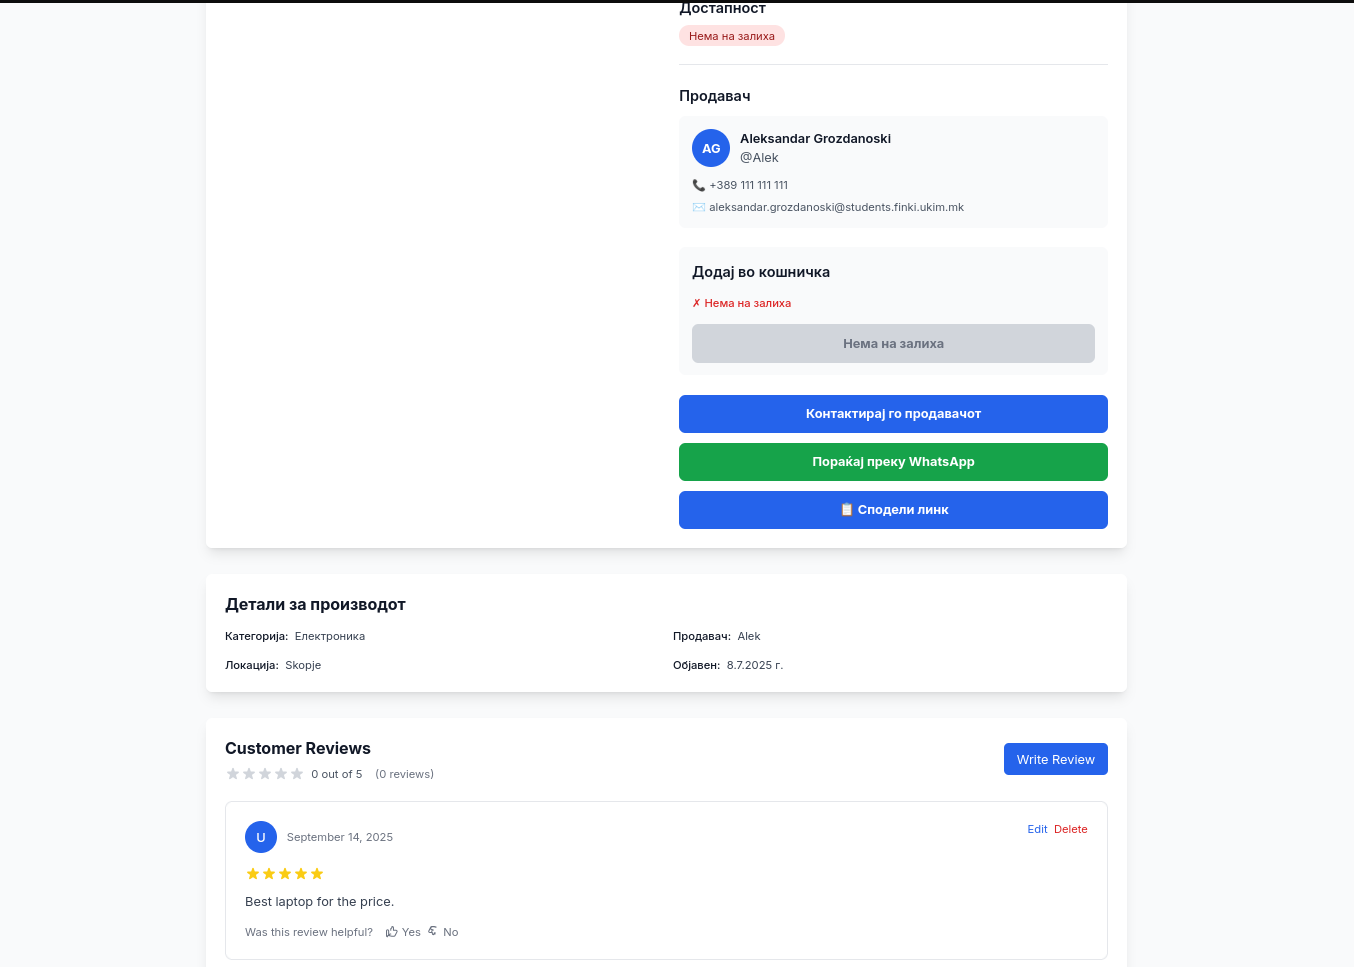
Task: Click the red ✗ out-of-stock mark
Action: [x=696, y=303]
